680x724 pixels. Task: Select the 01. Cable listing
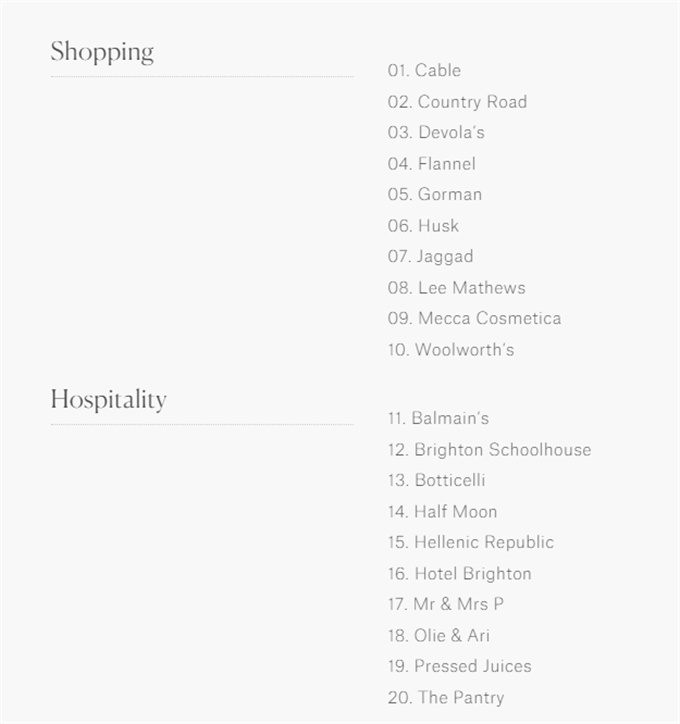pyautogui.click(x=424, y=70)
